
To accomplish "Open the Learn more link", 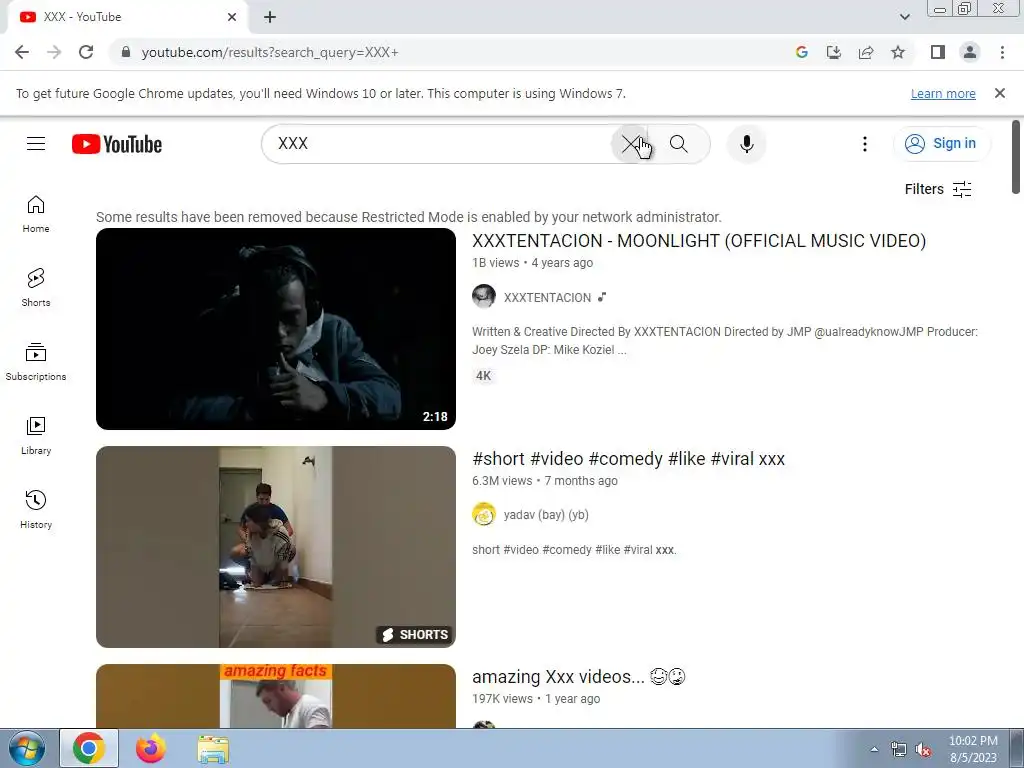I will click(943, 93).
